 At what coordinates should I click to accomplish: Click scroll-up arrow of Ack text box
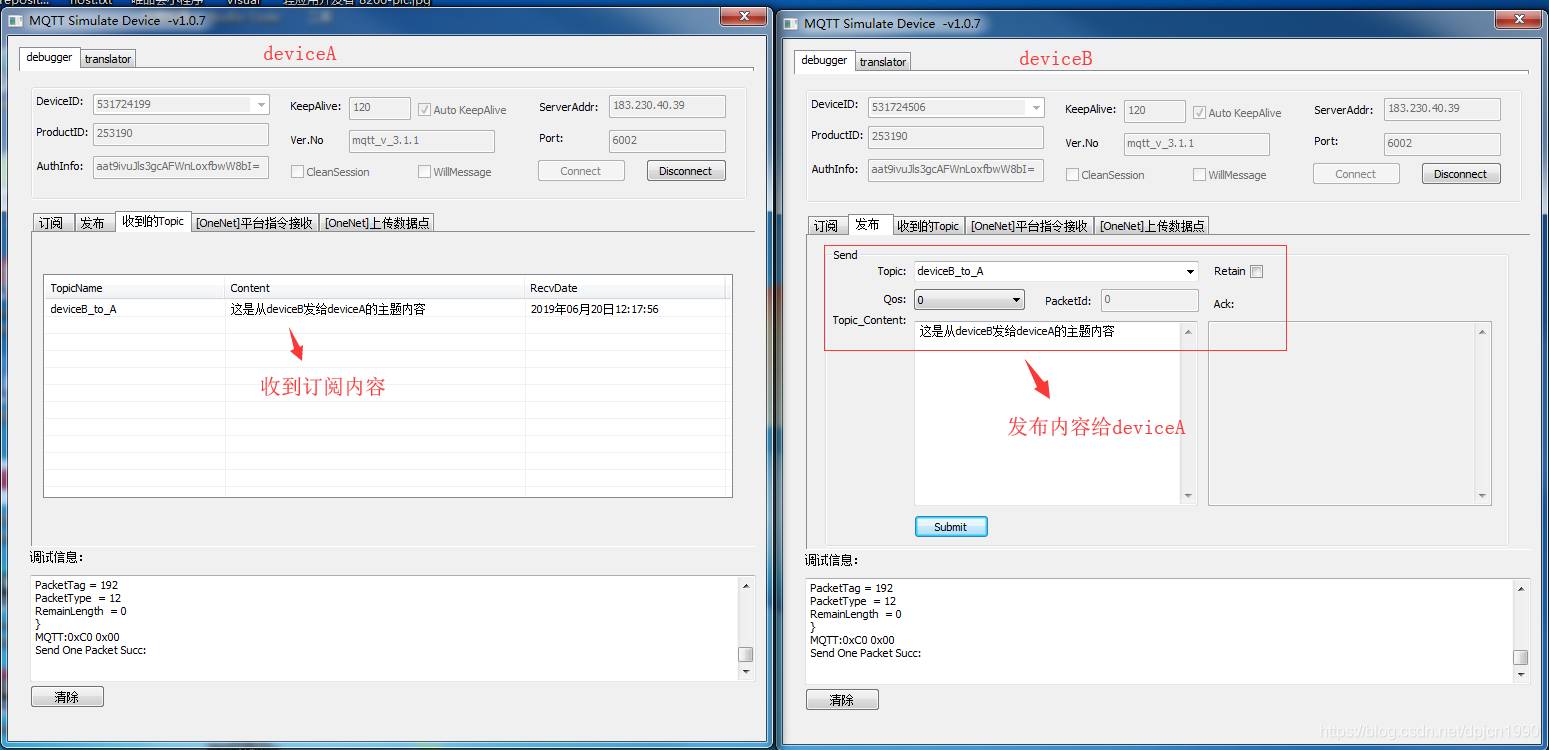(1482, 331)
